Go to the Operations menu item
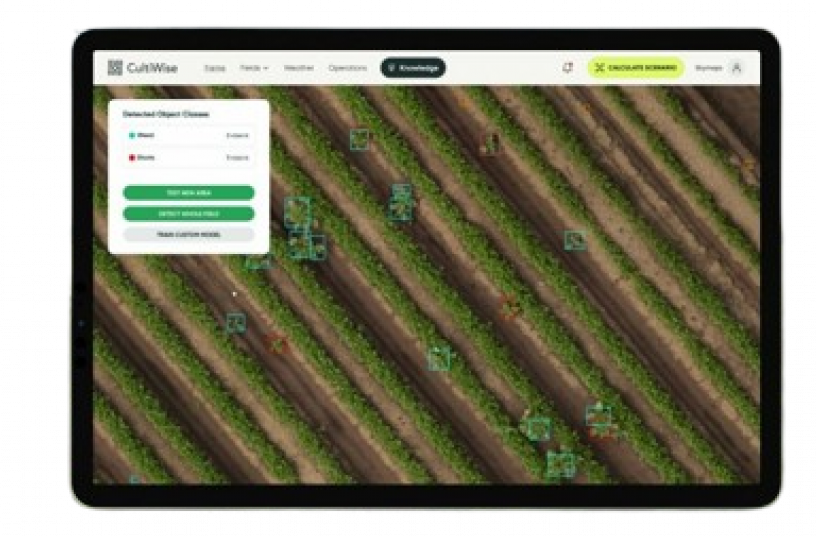The width and height of the screenshot is (816, 536). click(x=348, y=68)
